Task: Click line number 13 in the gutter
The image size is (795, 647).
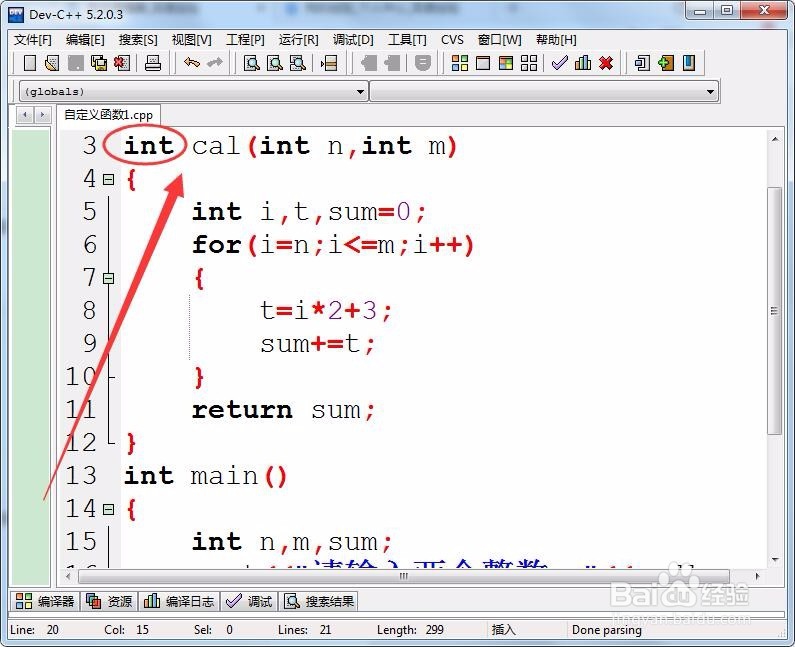Action: coord(82,476)
